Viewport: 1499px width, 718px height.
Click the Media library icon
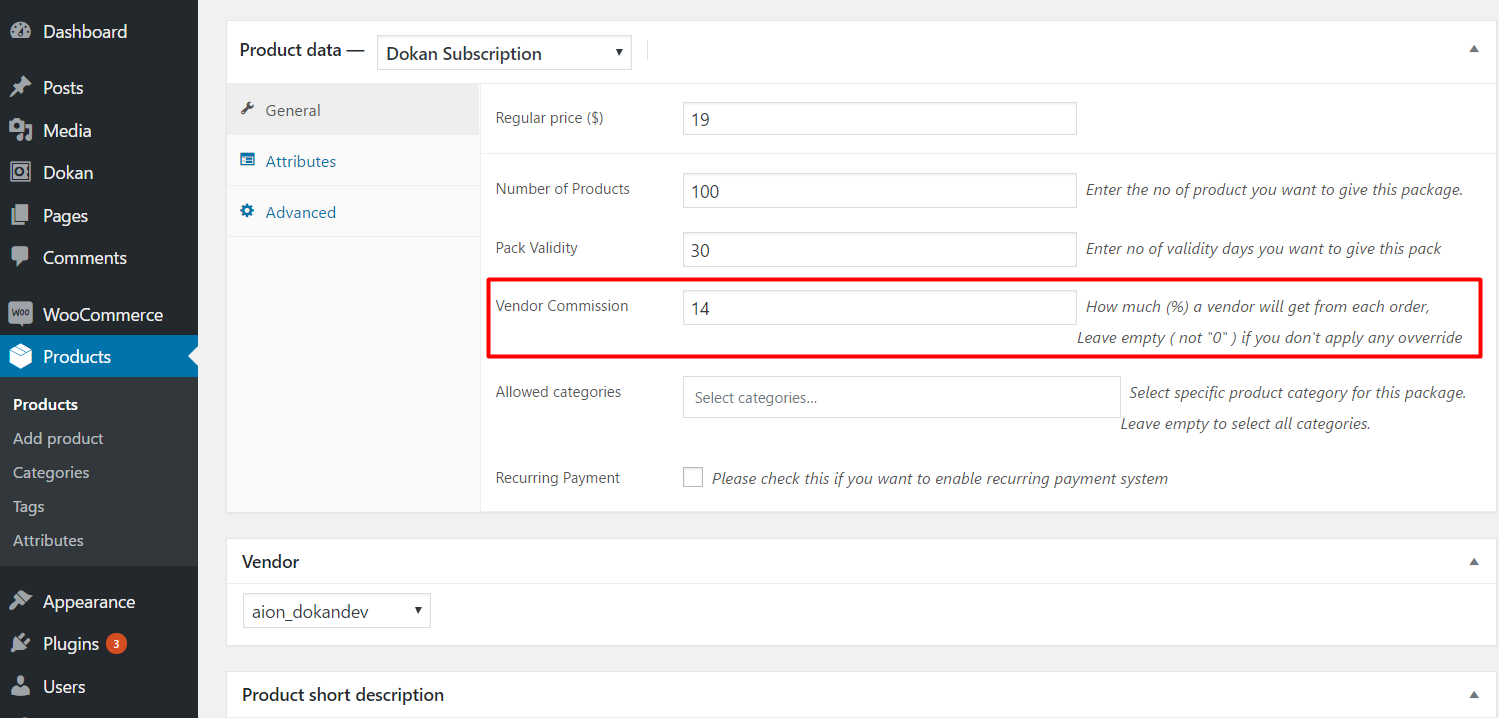click(20, 130)
